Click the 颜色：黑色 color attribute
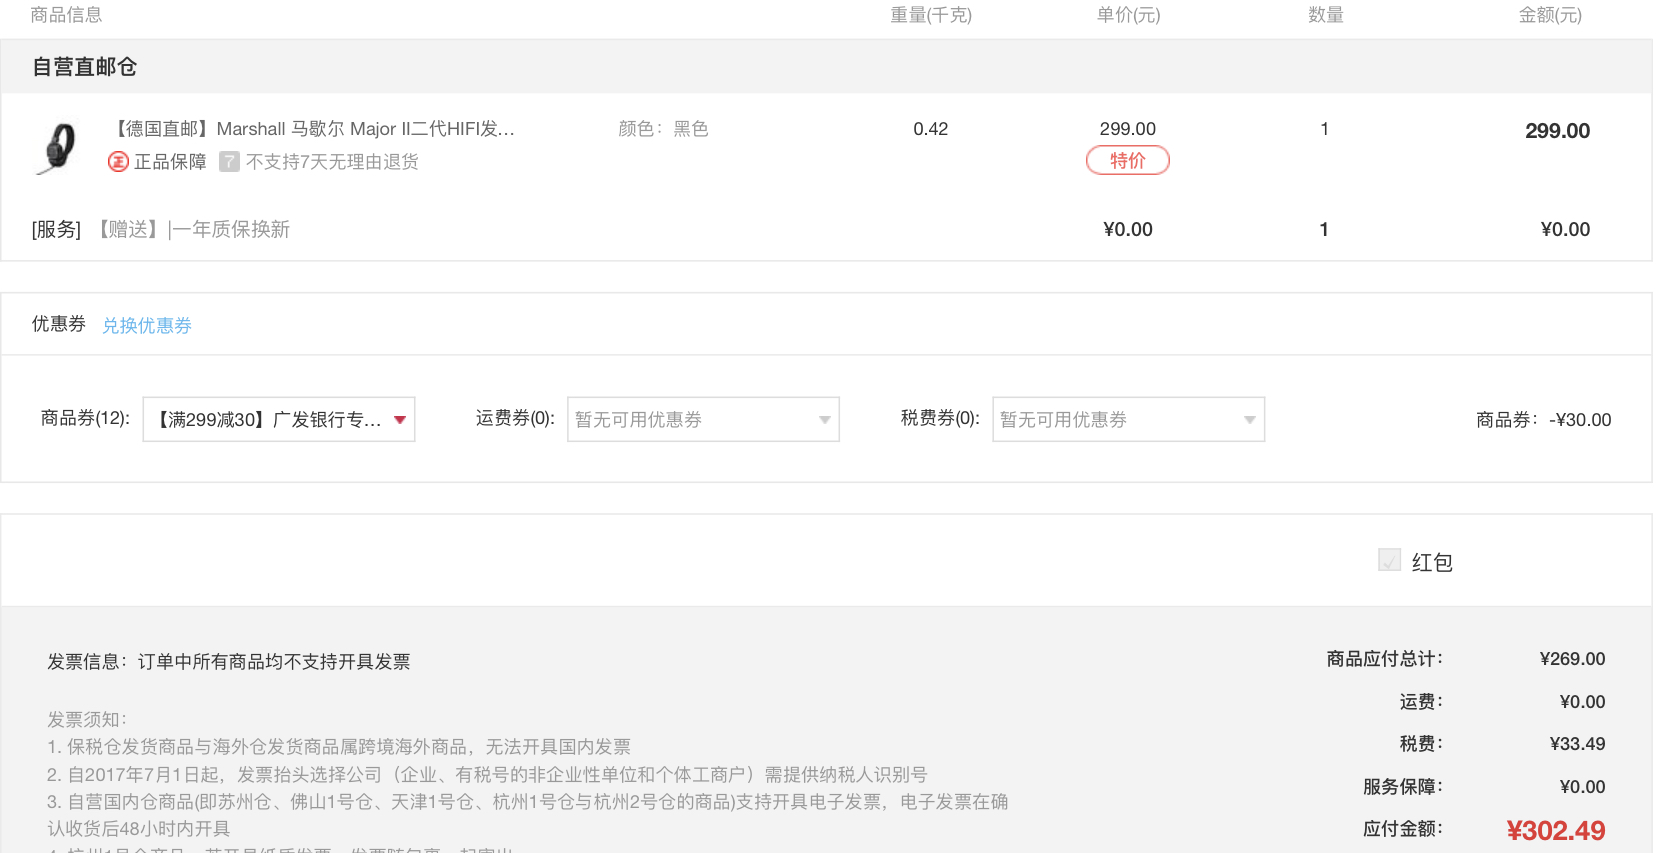 [663, 129]
